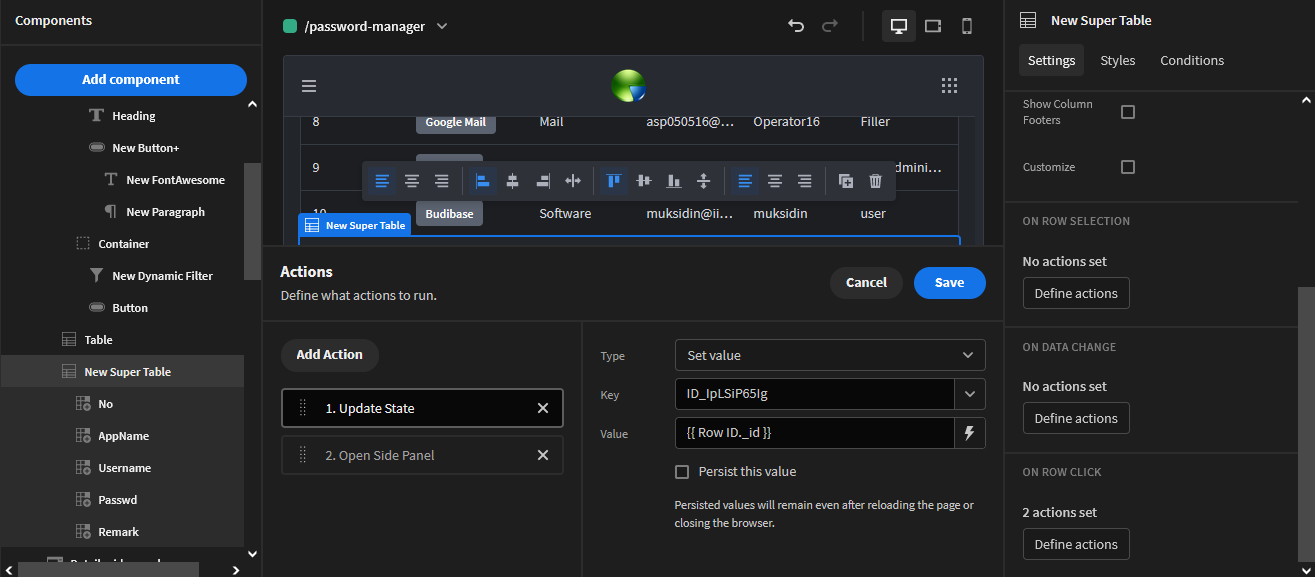Select New Dynamic Filter component
This screenshot has width=1315, height=577.
pyautogui.click(x=162, y=276)
